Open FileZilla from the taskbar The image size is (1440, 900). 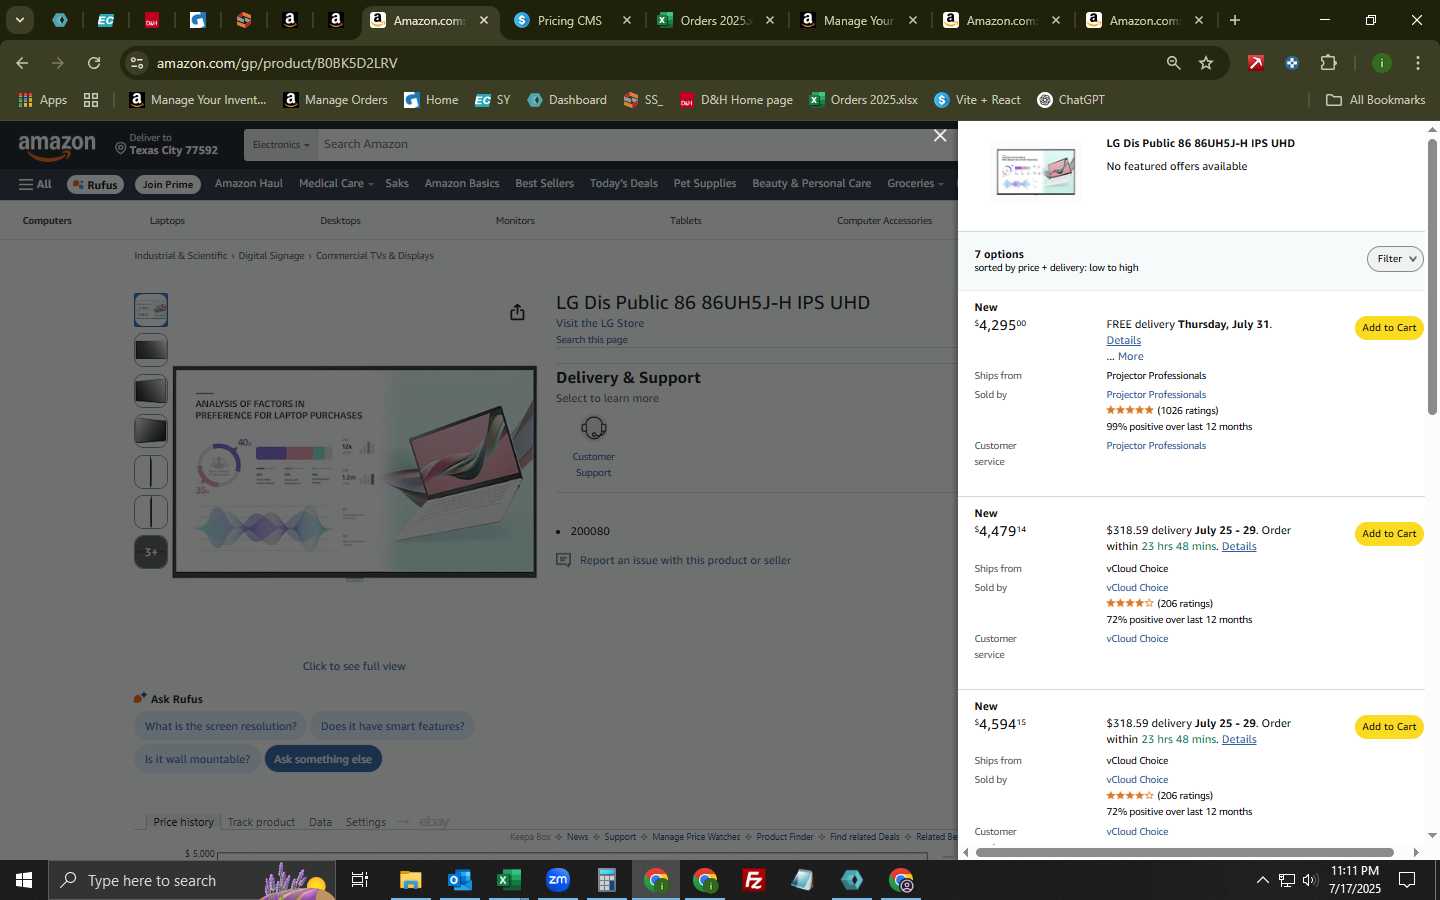(x=754, y=880)
